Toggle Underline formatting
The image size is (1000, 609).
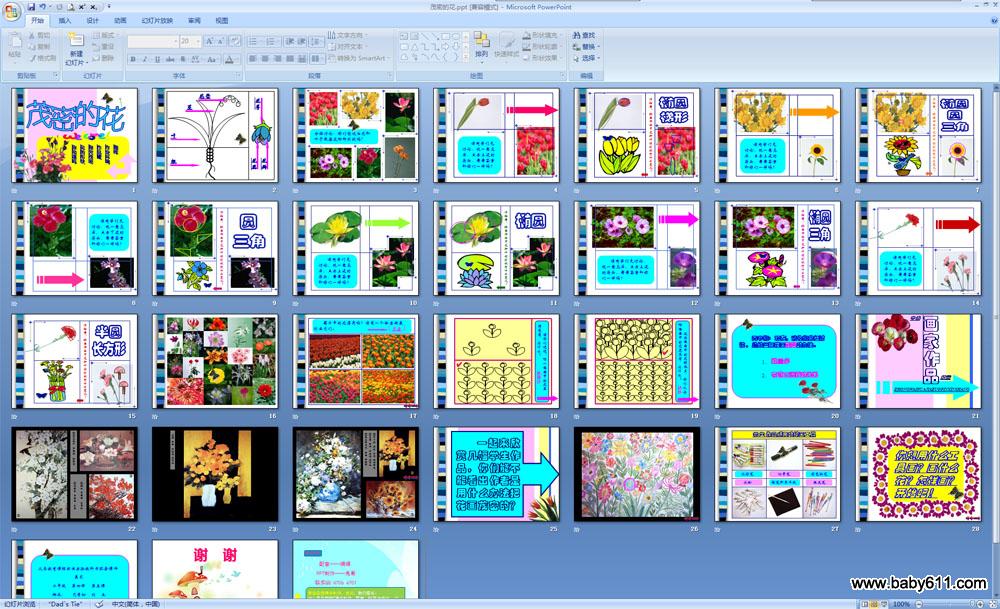click(158, 59)
